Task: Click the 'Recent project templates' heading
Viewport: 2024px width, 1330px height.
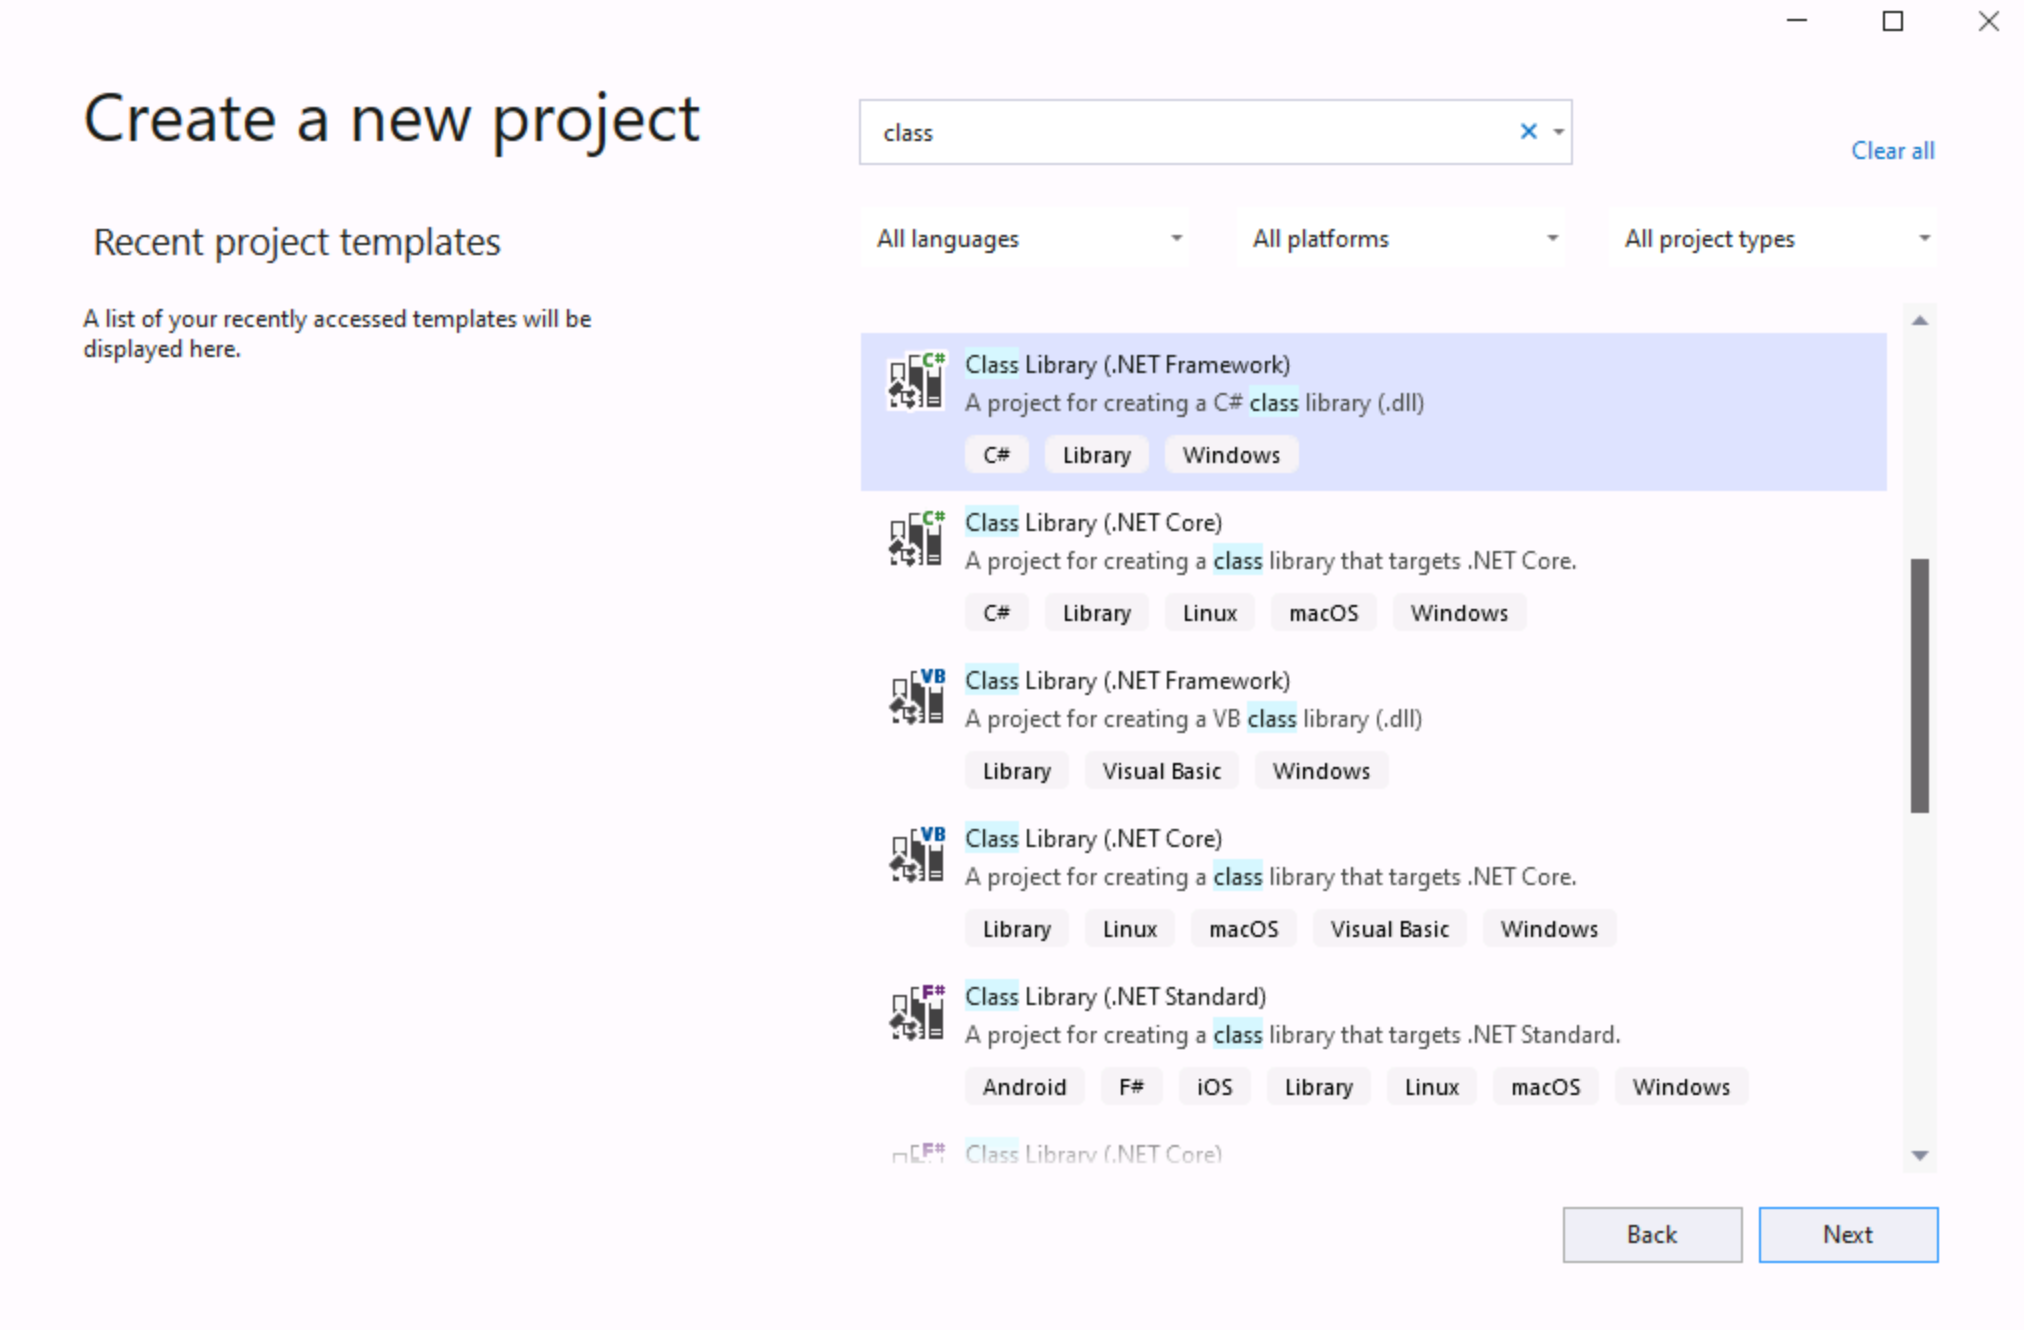Action: point(296,242)
